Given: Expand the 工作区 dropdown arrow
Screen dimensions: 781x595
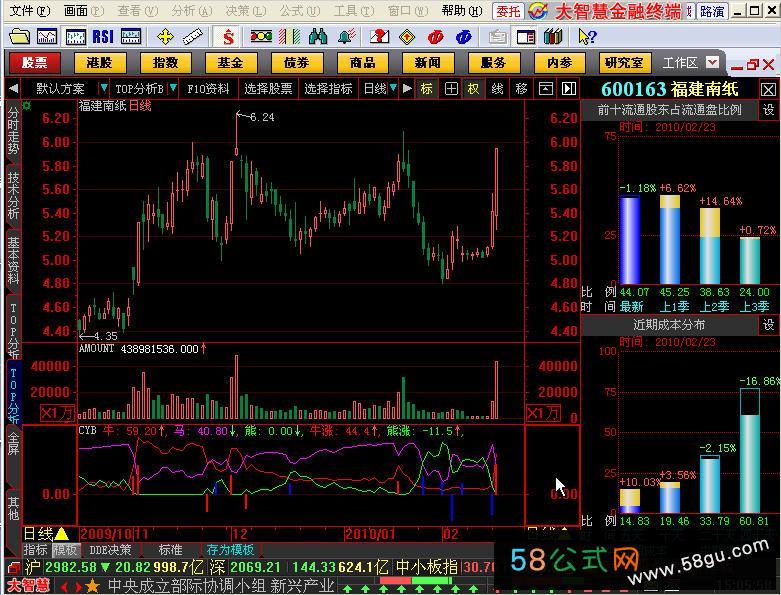Looking at the screenshot, I should point(712,62).
